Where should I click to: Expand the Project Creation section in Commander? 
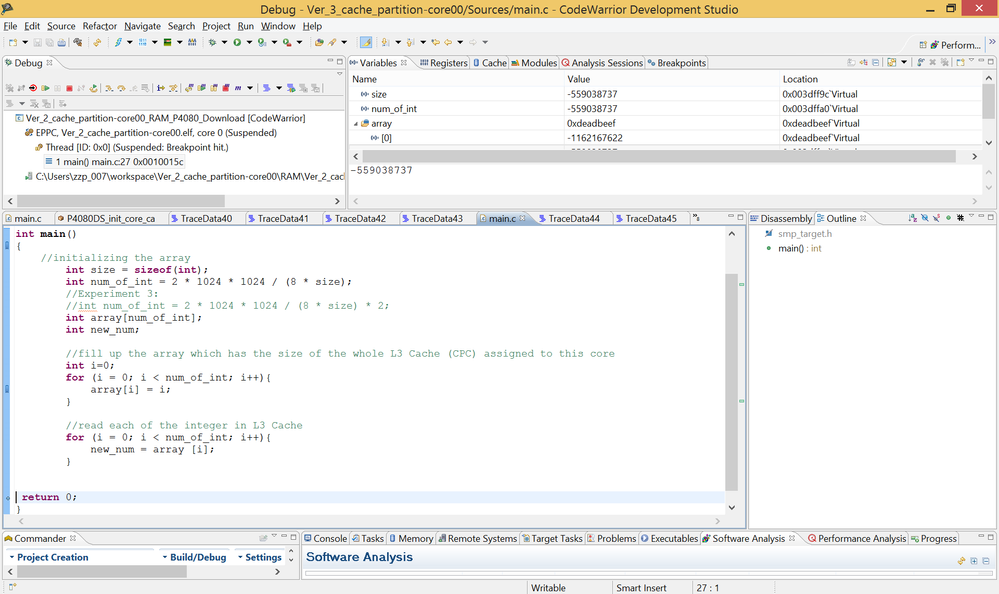click(x=52, y=557)
